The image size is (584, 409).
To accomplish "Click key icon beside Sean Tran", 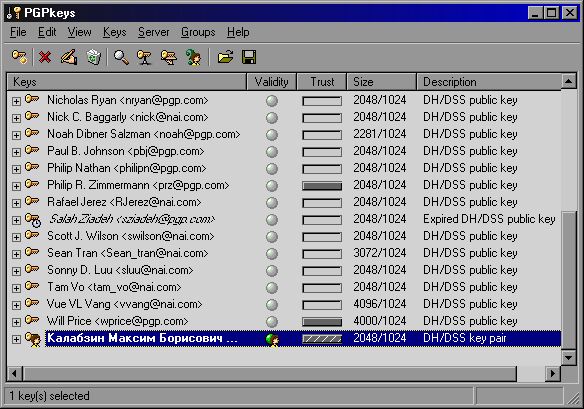I will [x=32, y=252].
